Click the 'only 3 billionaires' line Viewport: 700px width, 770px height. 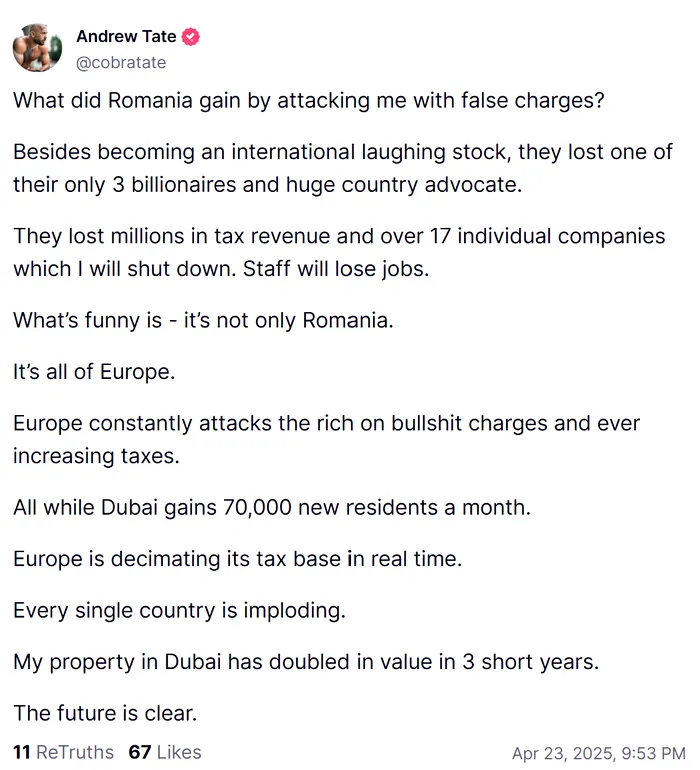268,185
